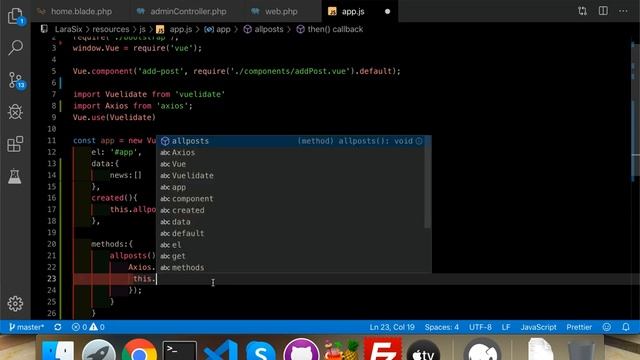Synchronize changes in status bar
This screenshot has width=640, height=360.
point(58,327)
